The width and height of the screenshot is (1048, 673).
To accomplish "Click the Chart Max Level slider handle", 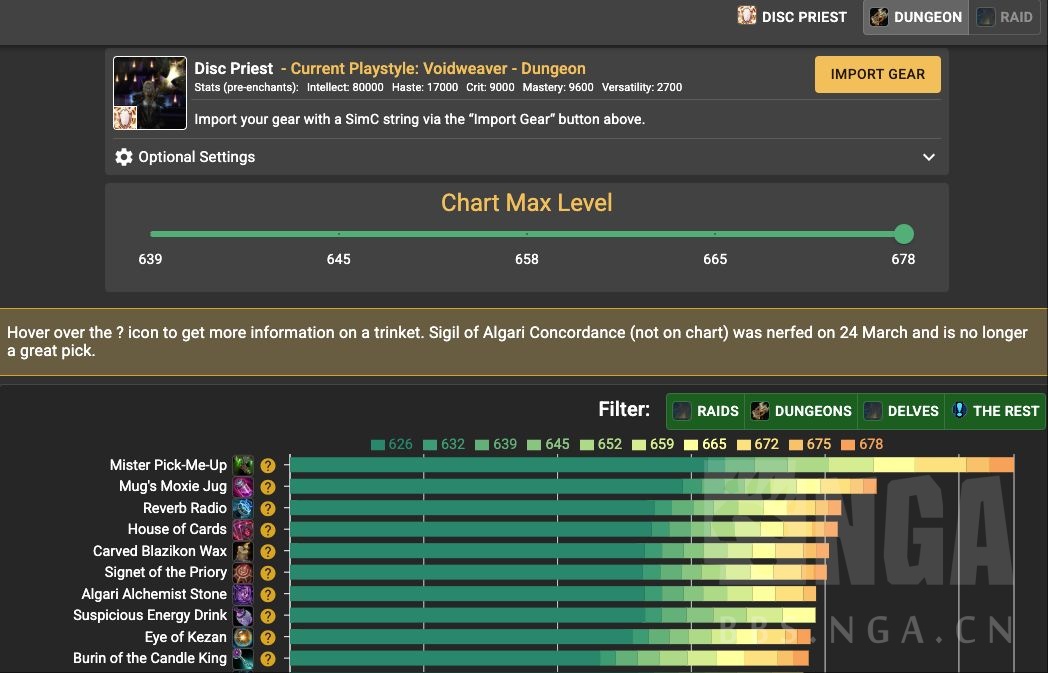I will point(904,234).
